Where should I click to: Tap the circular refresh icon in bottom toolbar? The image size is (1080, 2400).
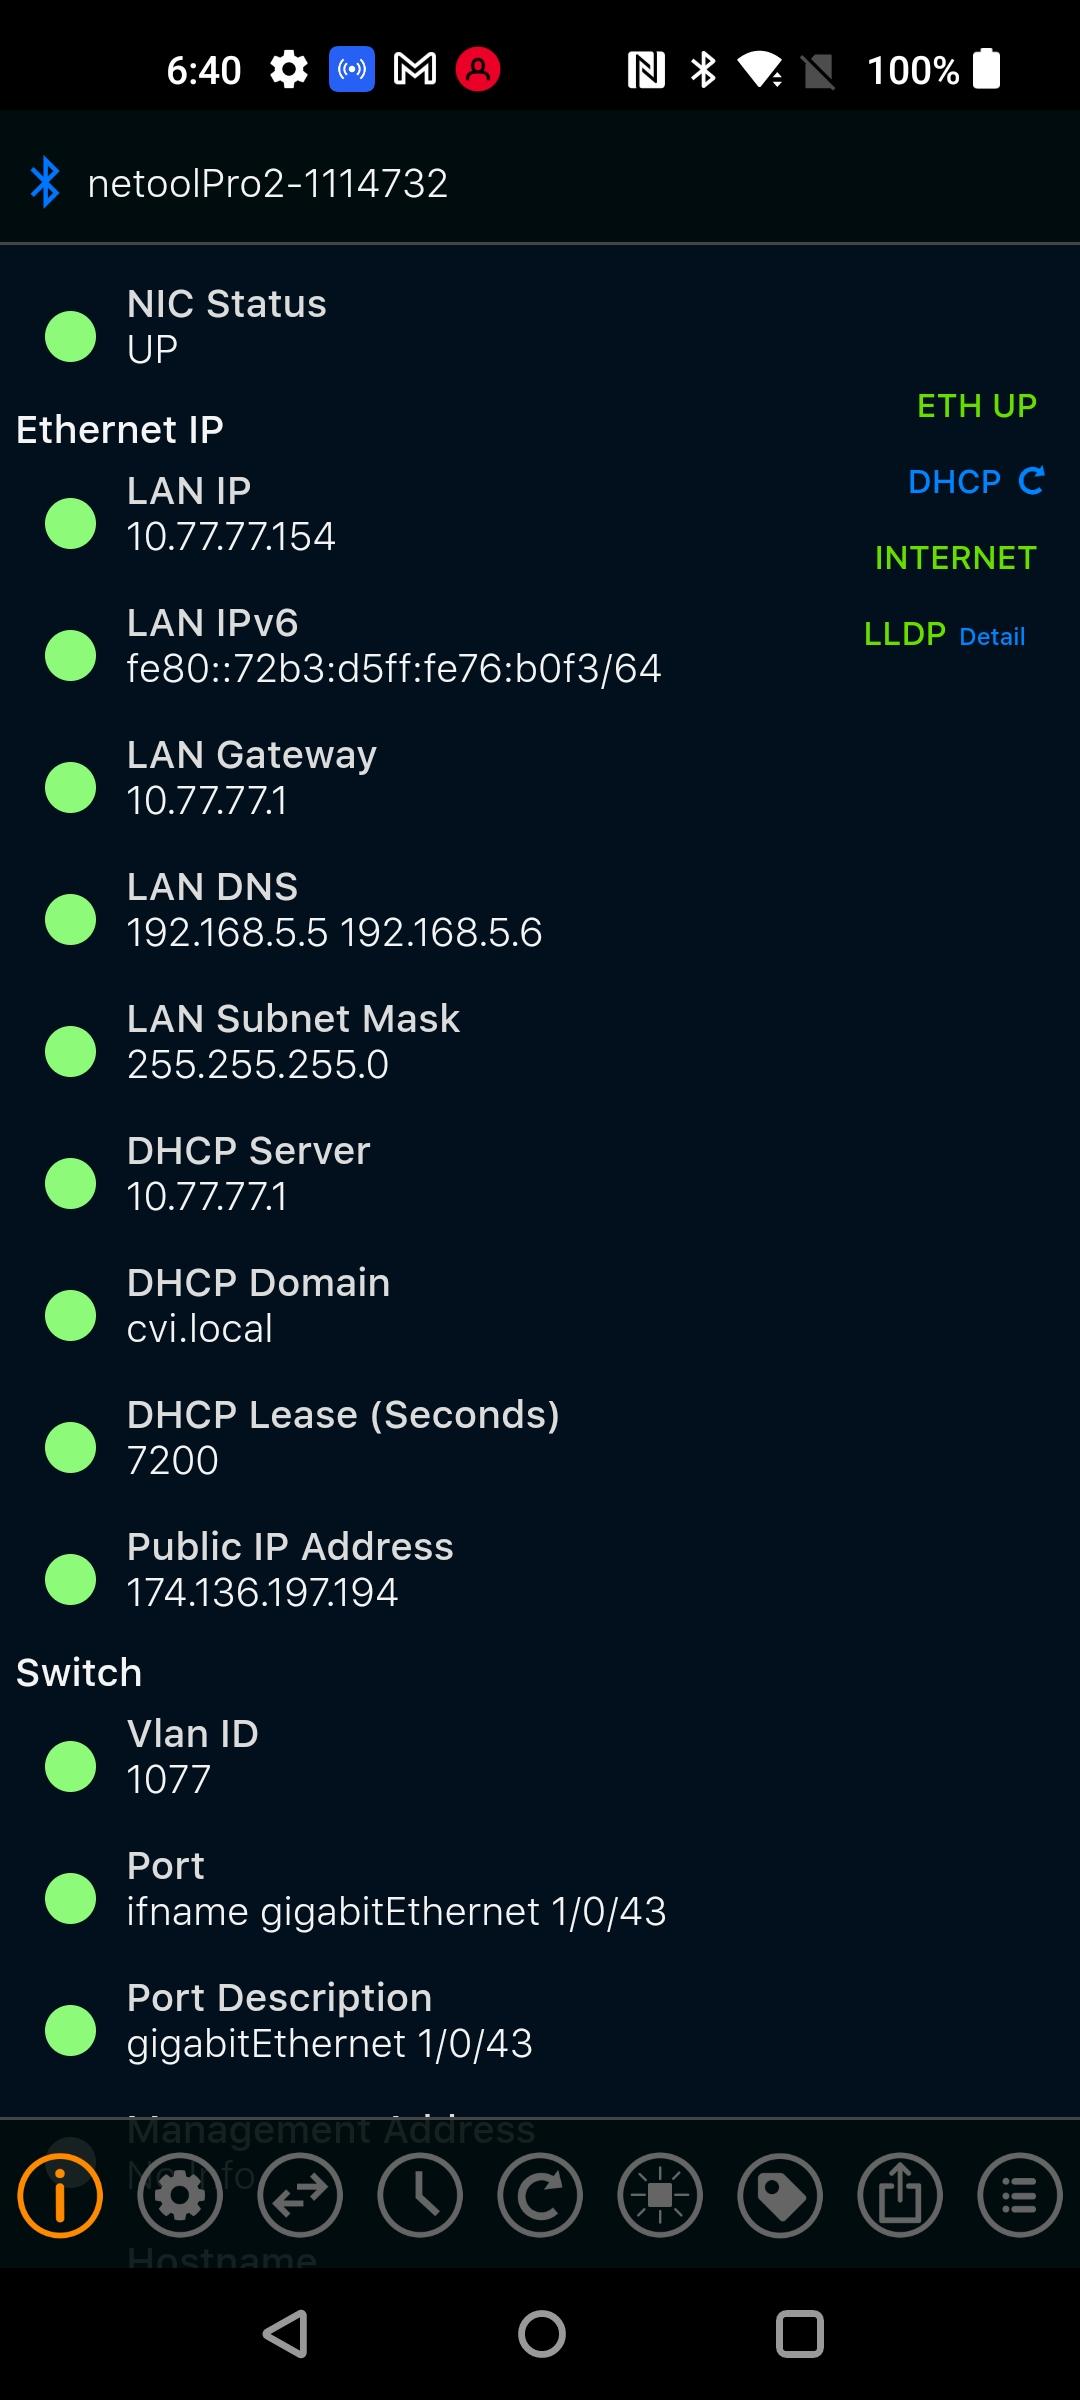click(x=540, y=2196)
